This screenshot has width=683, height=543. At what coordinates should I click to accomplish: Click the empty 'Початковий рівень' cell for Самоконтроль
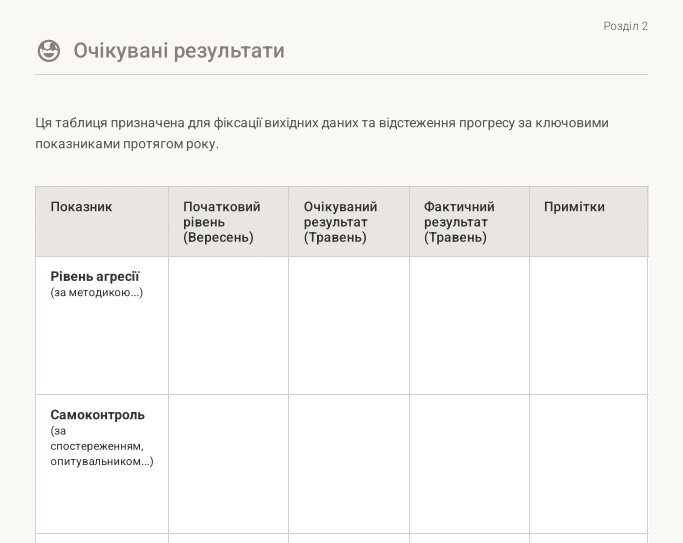click(228, 464)
